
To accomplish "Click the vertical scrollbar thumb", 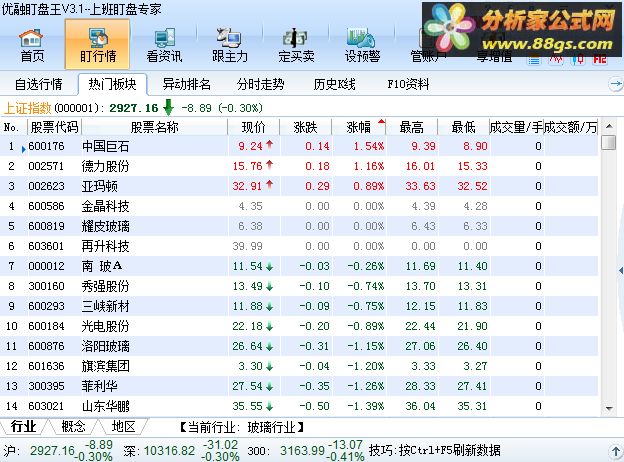I will [609, 142].
